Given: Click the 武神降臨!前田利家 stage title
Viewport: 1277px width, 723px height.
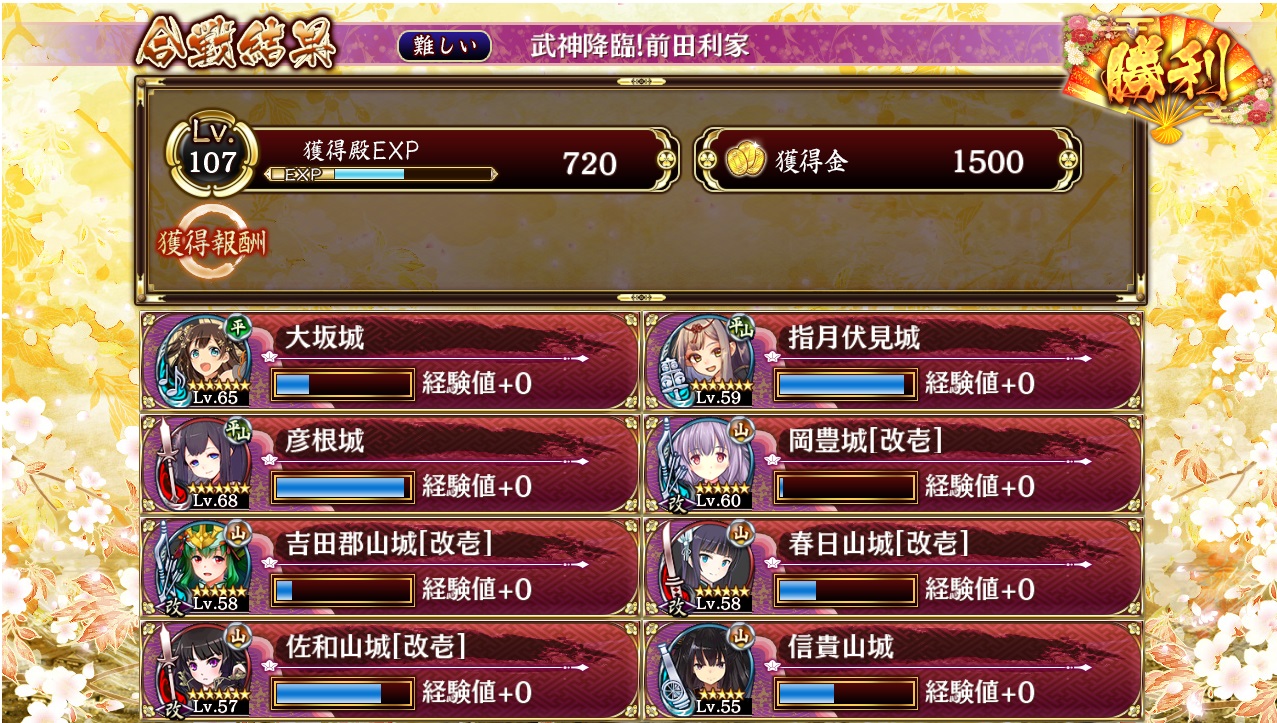Looking at the screenshot, I should point(640,46).
